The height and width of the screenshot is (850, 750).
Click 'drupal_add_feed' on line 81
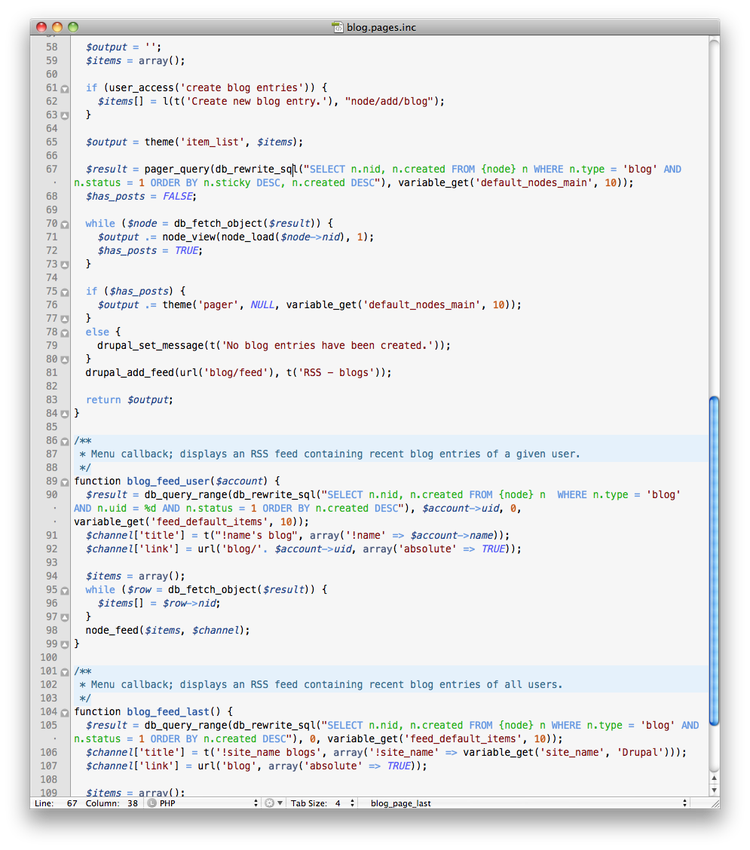[x=130, y=372]
